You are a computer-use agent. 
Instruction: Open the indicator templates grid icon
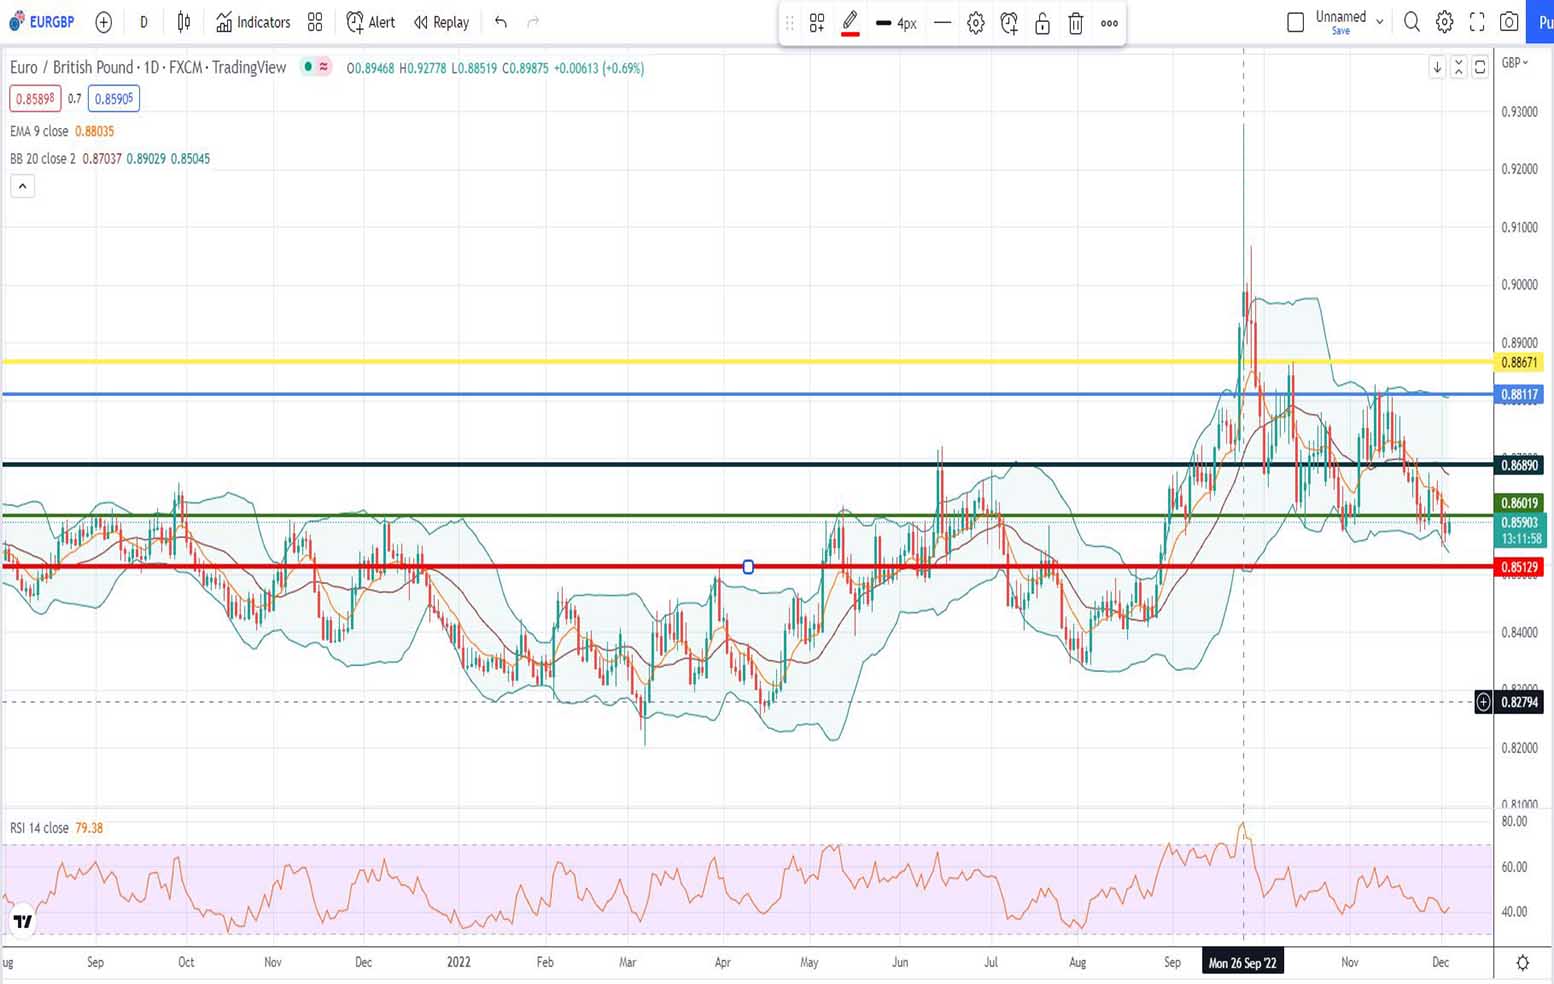pyautogui.click(x=315, y=22)
